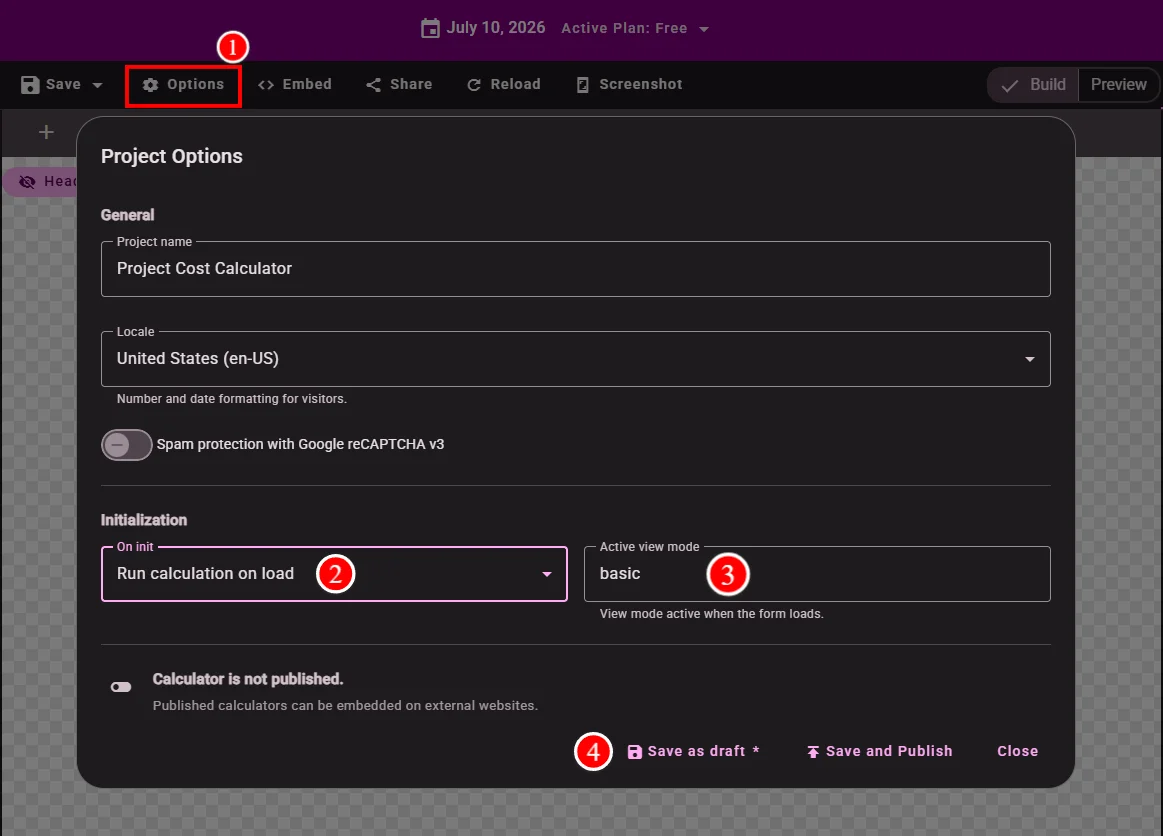
Task: Toggle the calculator published switch
Action: (121, 687)
